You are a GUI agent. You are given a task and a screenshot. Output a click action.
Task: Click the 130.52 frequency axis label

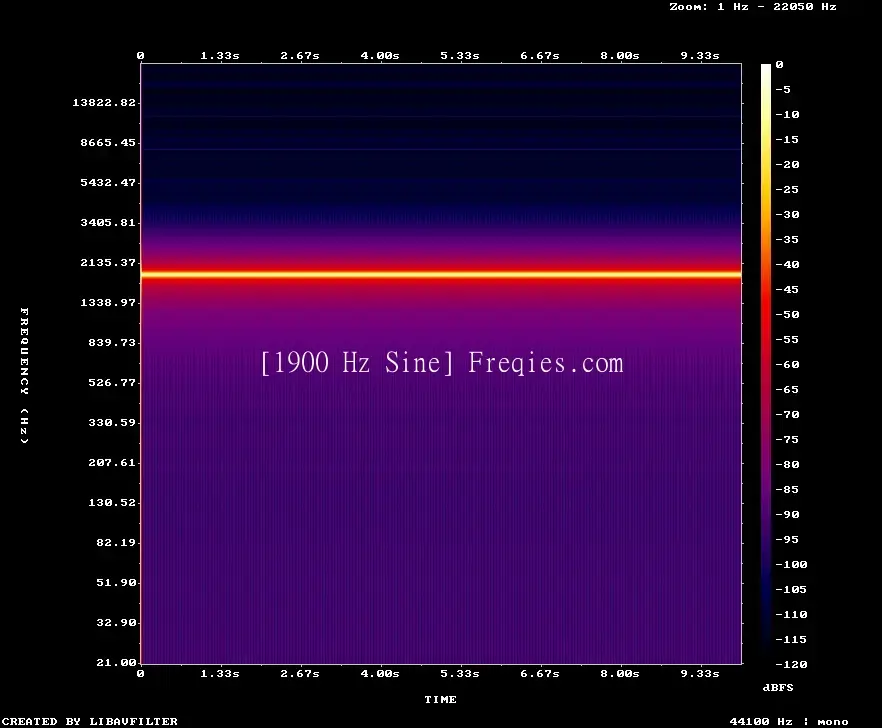(x=112, y=502)
